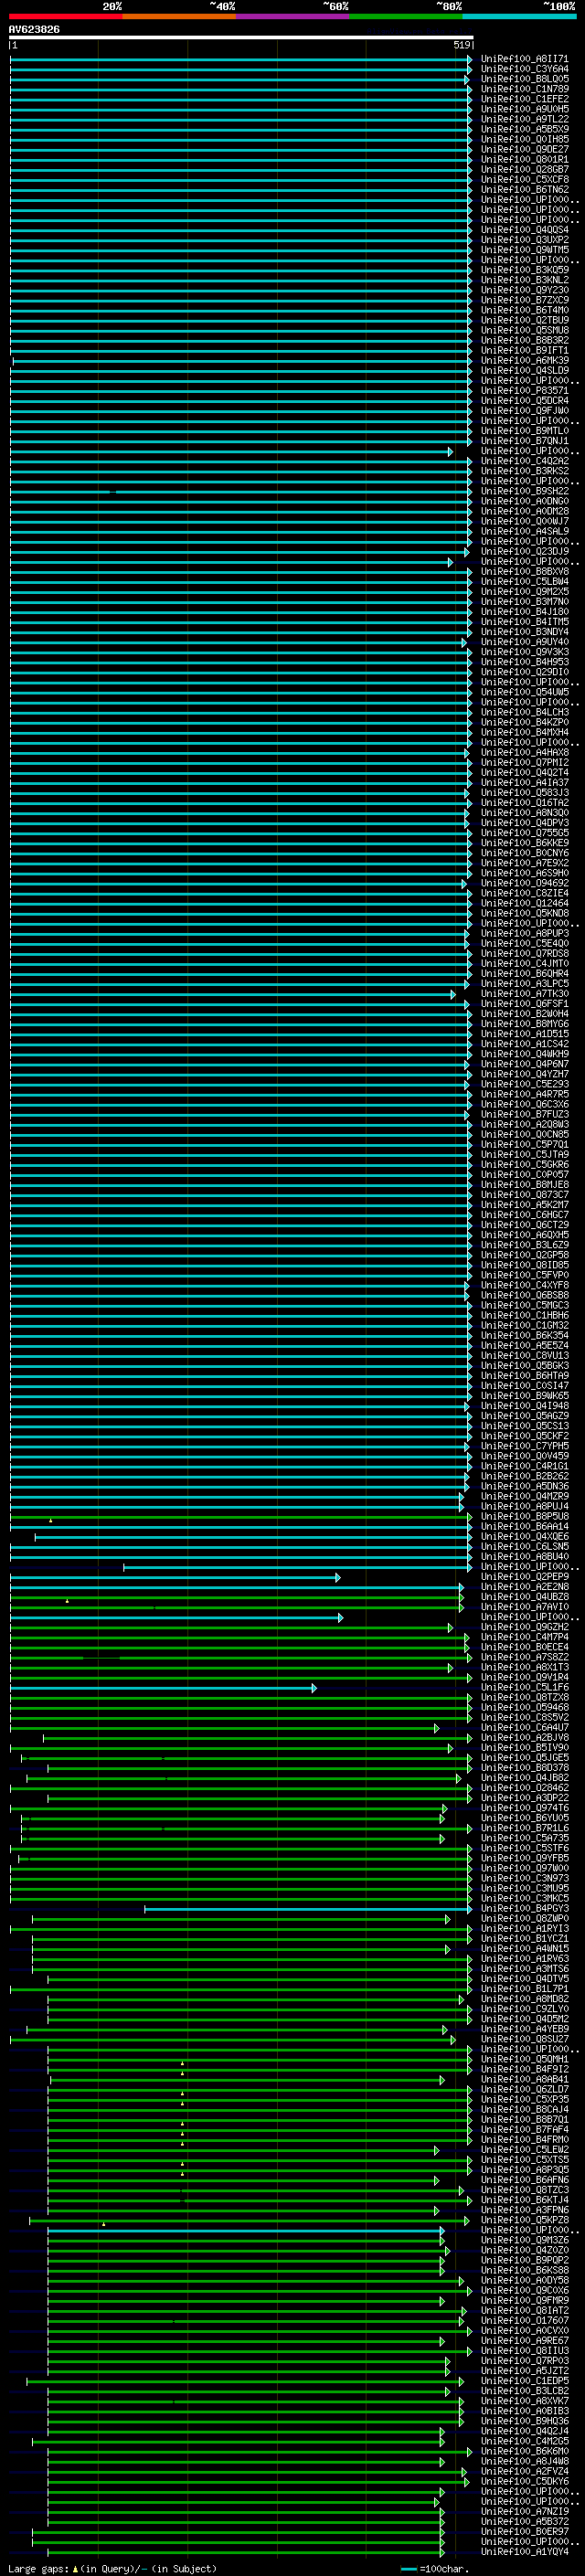
Task: Click hit label UniRef100_B6AA14
Action: tap(525, 1527)
